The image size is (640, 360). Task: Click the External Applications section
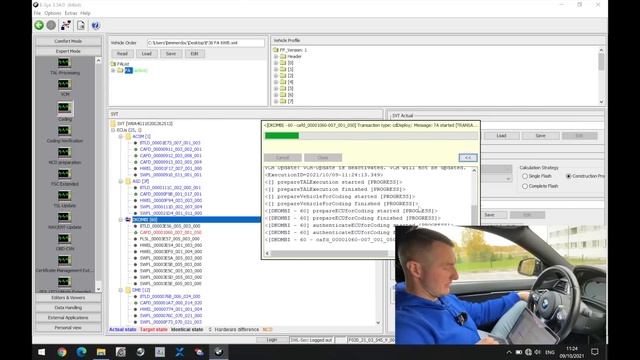tap(68, 318)
